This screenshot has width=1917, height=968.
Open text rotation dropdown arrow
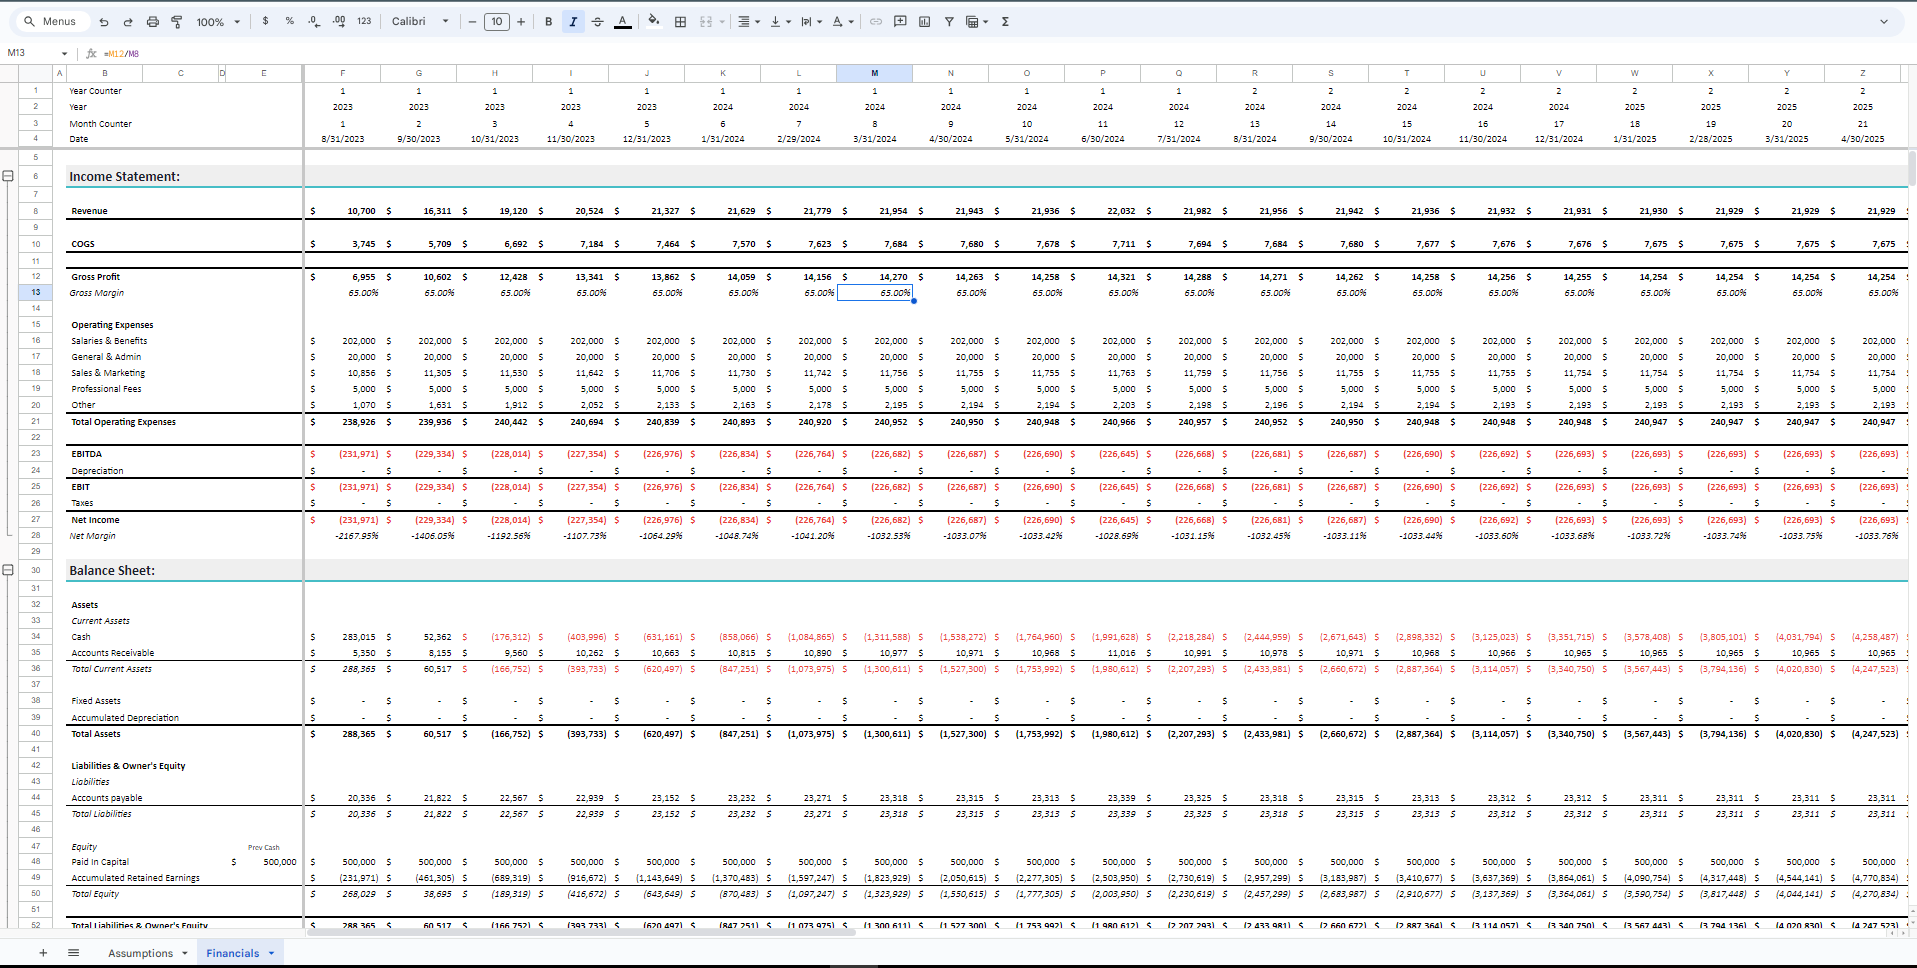coord(851,21)
